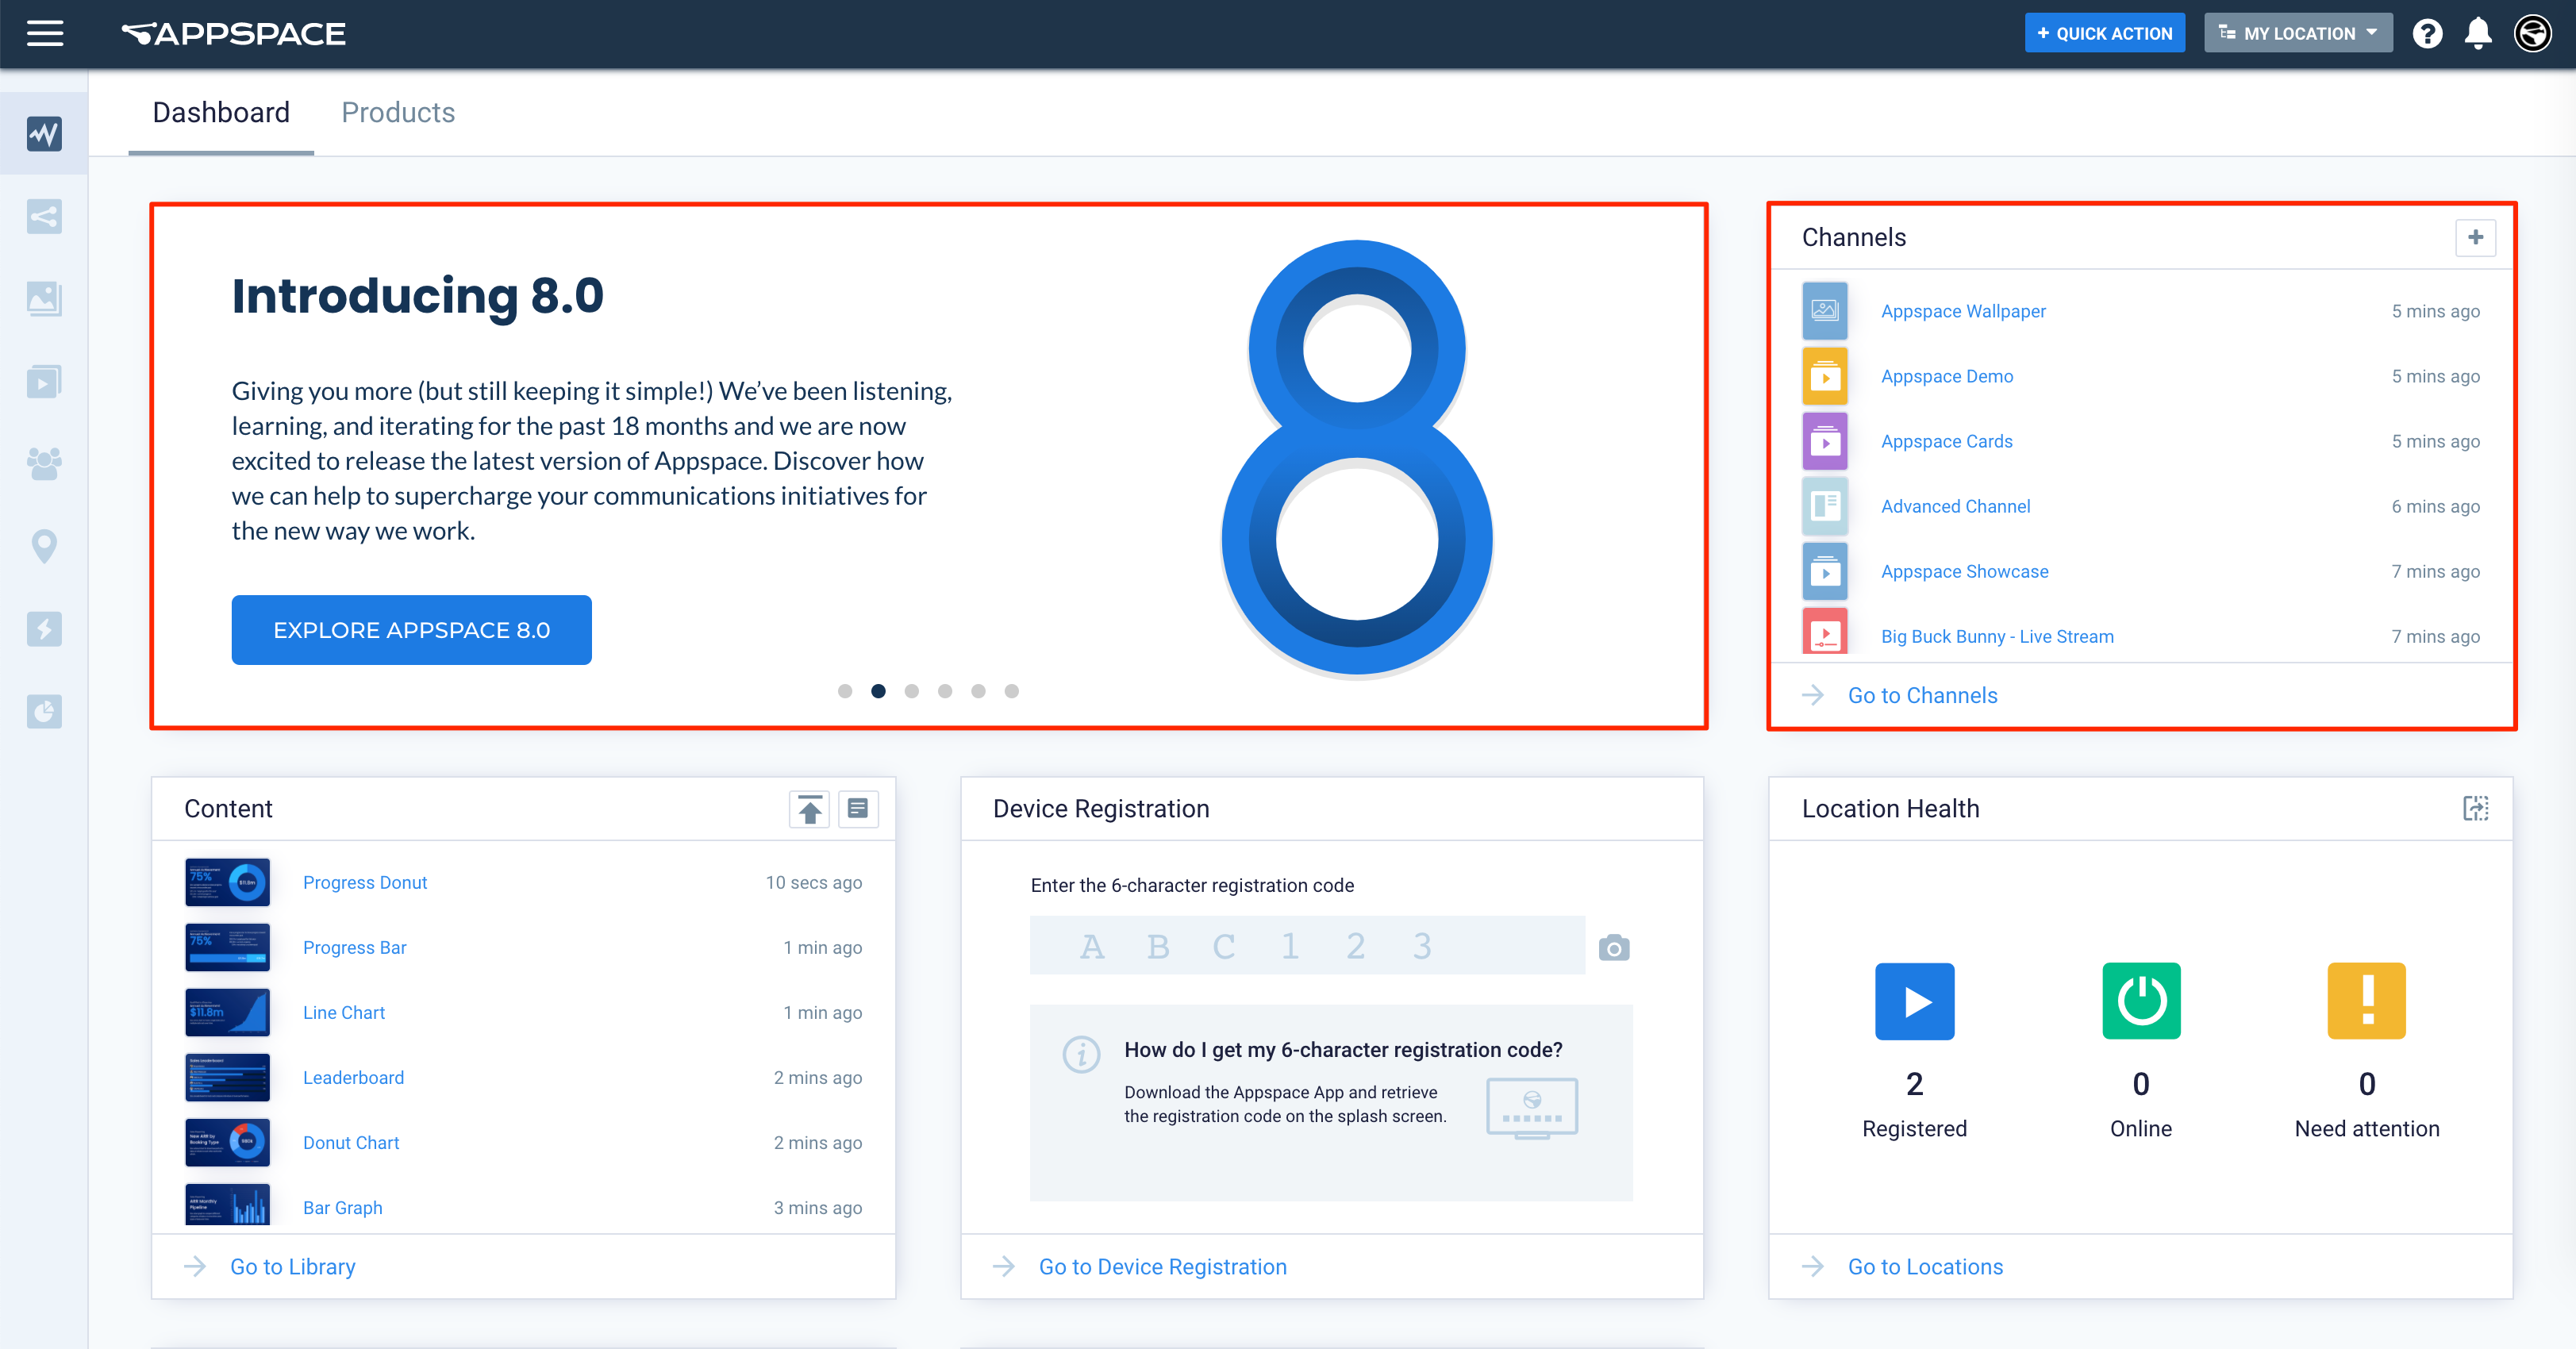Open the Appspace Wallpaper channel link
The height and width of the screenshot is (1349, 2576).
[x=1963, y=311]
